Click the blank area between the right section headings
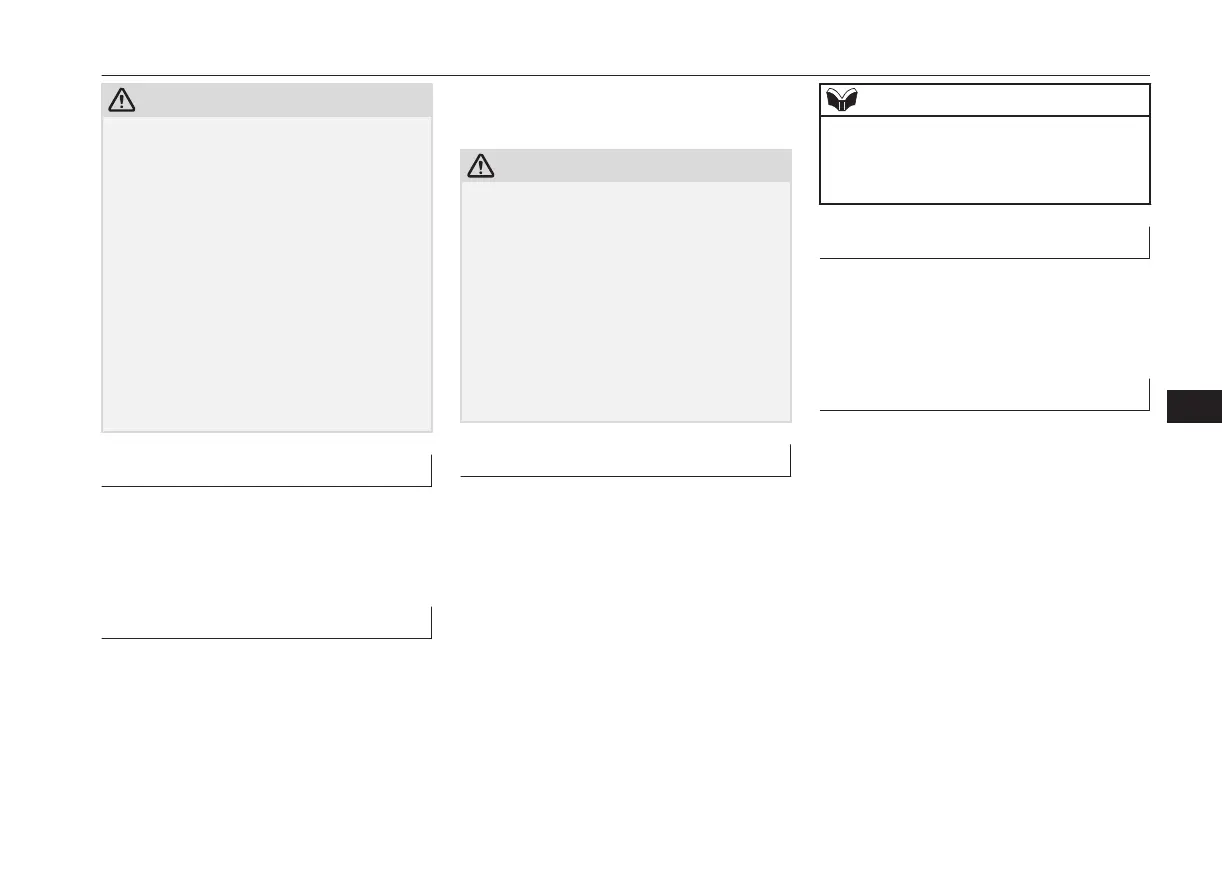Viewport: 1222px width, 871px height. pyautogui.click(x=985, y=318)
